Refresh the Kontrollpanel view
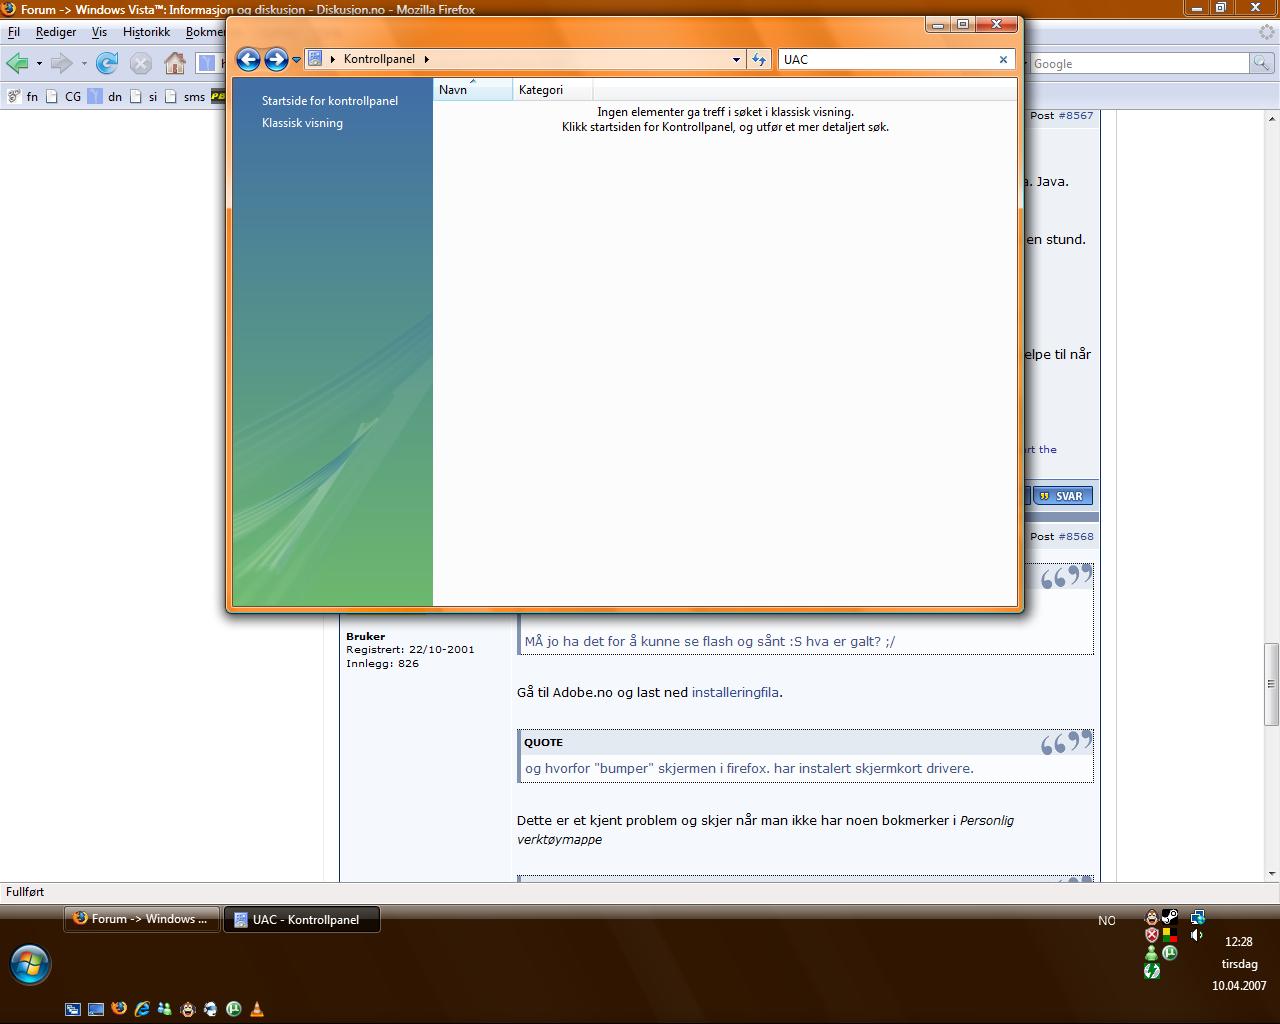The width and height of the screenshot is (1280, 1024). (x=758, y=60)
